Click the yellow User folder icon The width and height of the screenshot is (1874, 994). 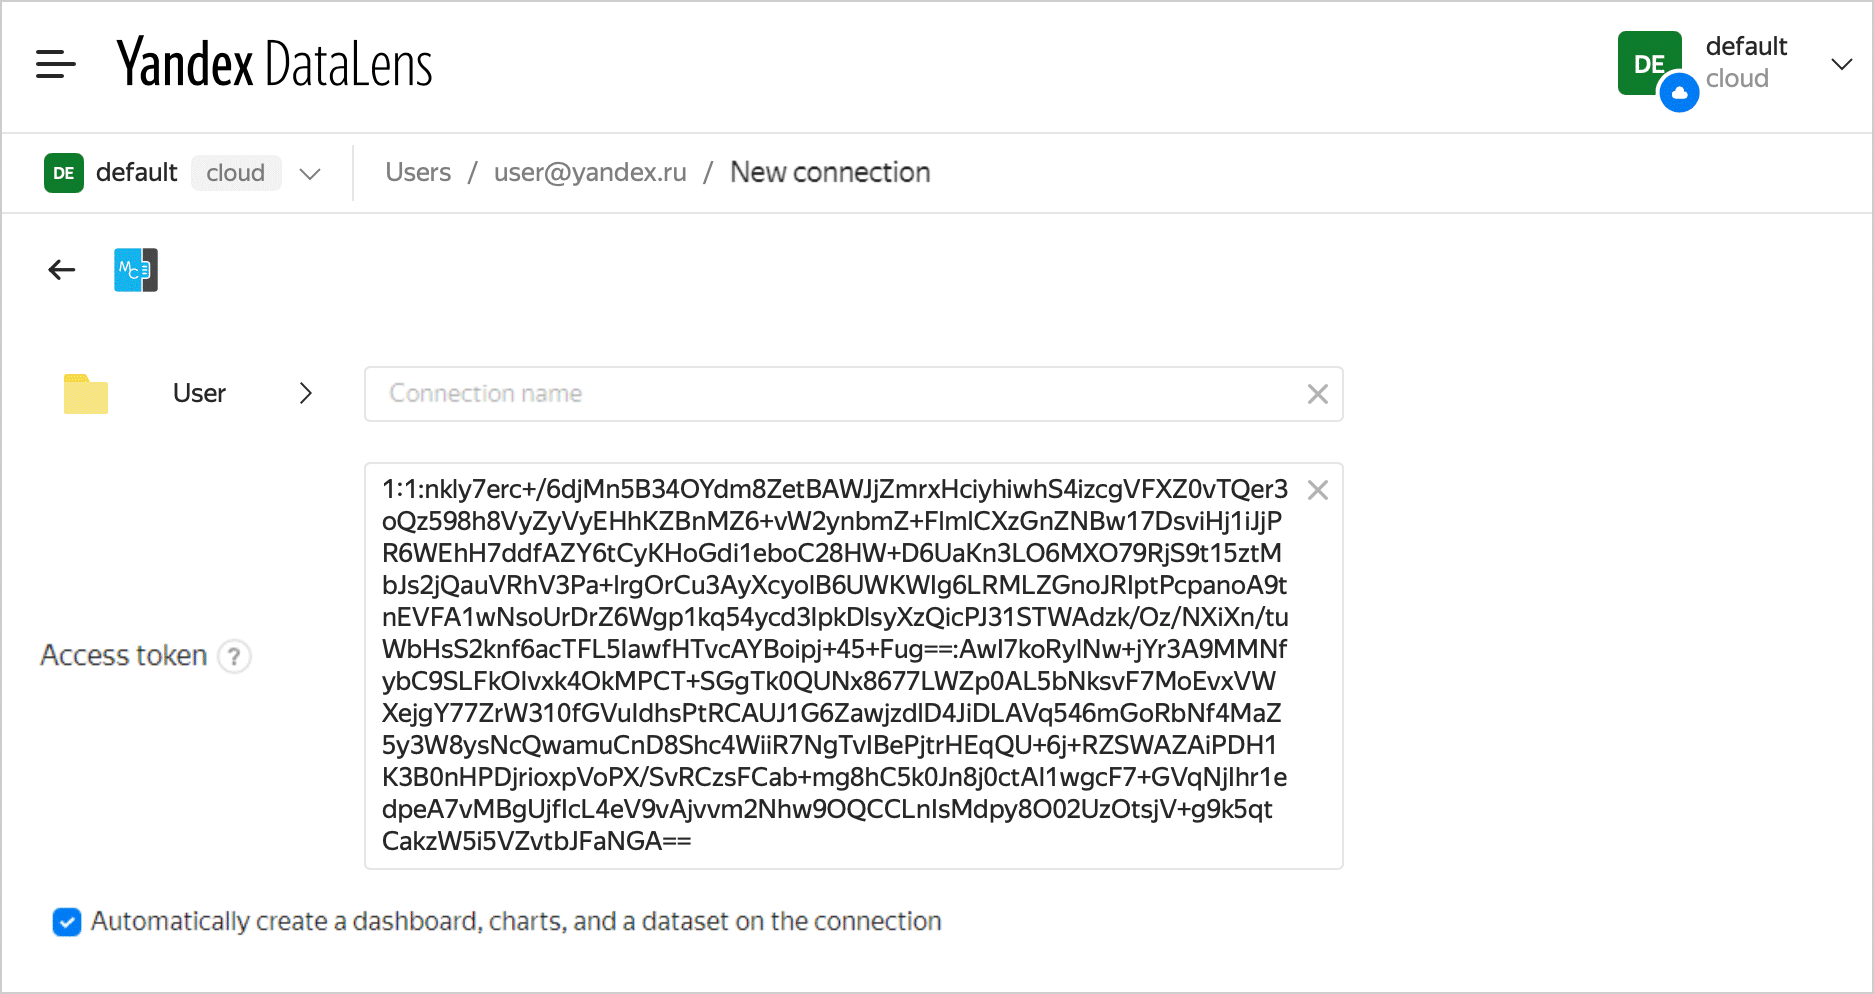coord(86,394)
